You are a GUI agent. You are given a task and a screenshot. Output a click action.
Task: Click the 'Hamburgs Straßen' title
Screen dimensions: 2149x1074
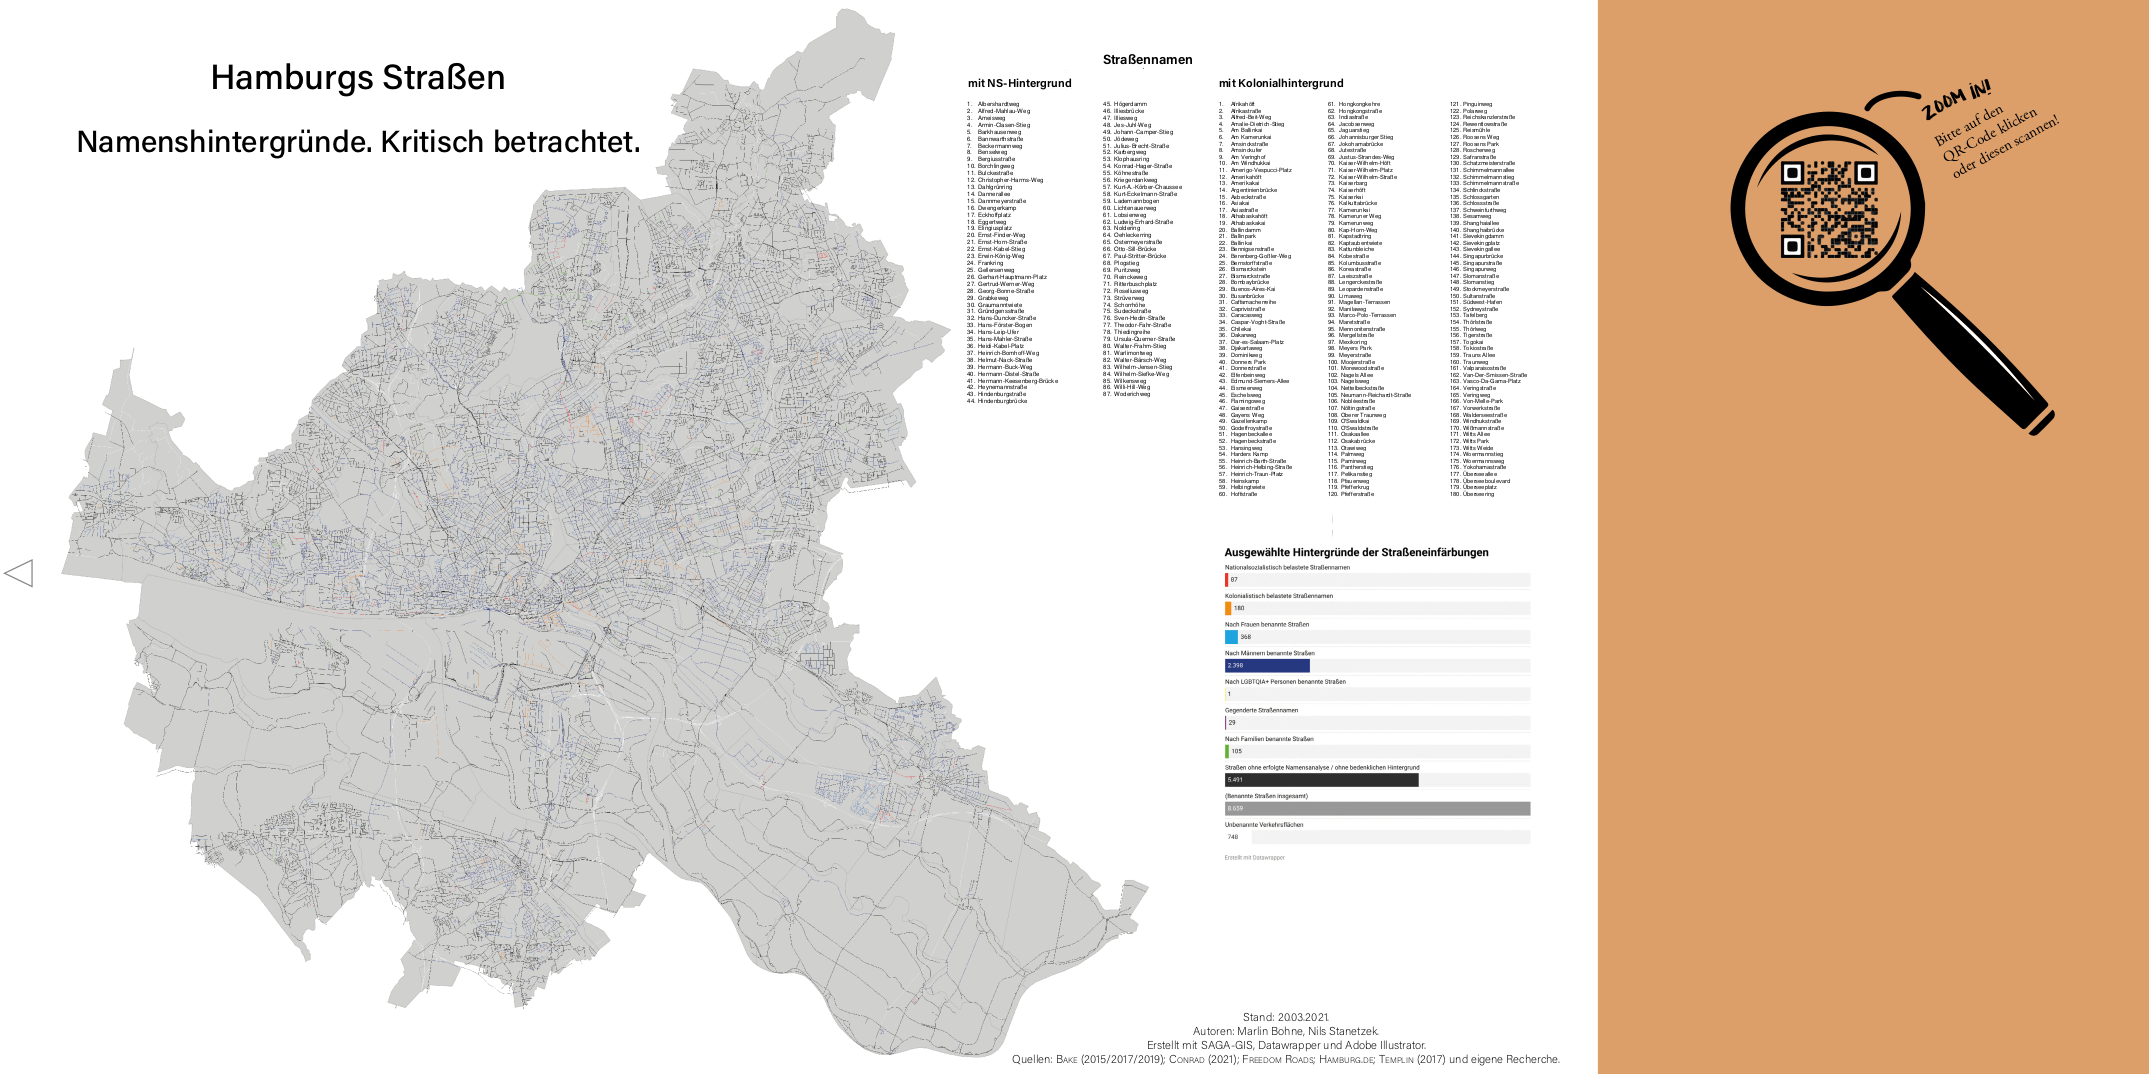[358, 78]
